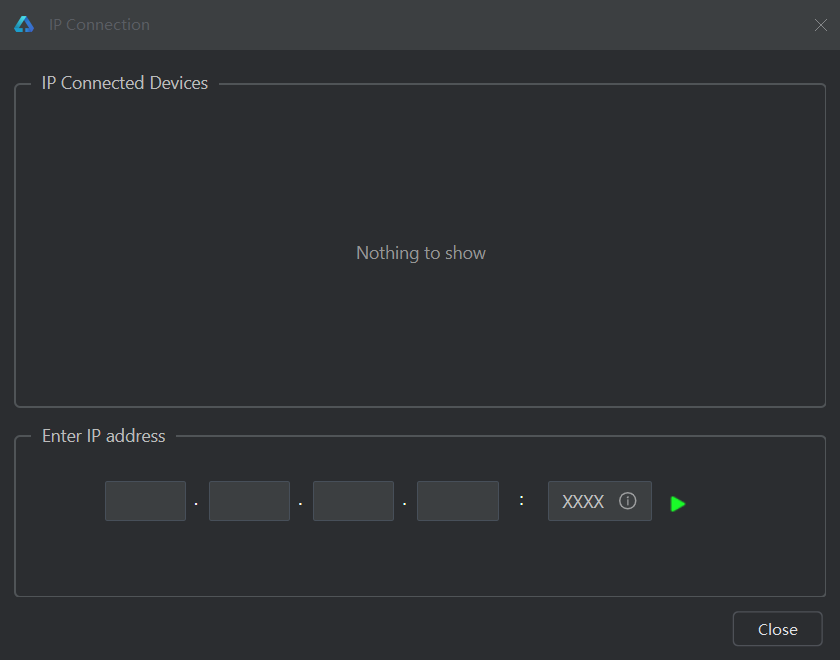Click the "IP Connected Devices" group label
The height and width of the screenshot is (660, 840).
tap(125, 83)
